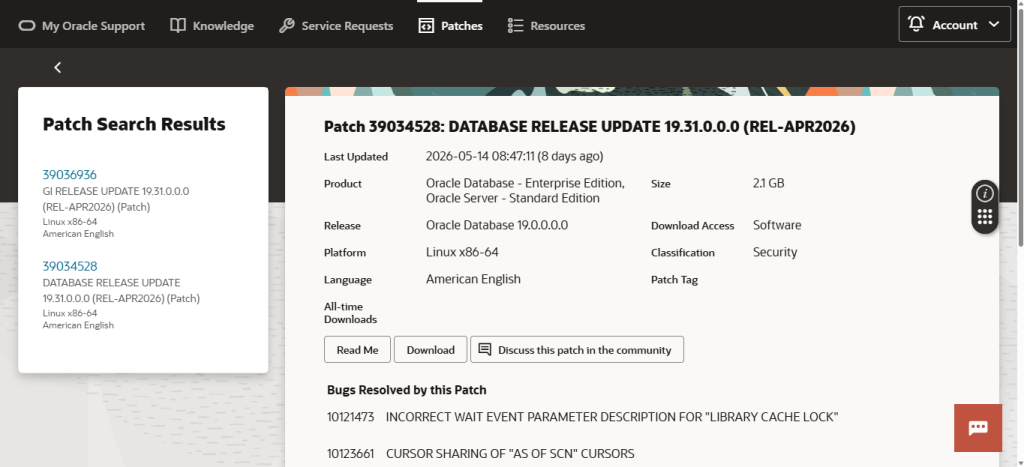The height and width of the screenshot is (467, 1024).
Task: Open patch 39036936 link
Action: (x=69, y=174)
